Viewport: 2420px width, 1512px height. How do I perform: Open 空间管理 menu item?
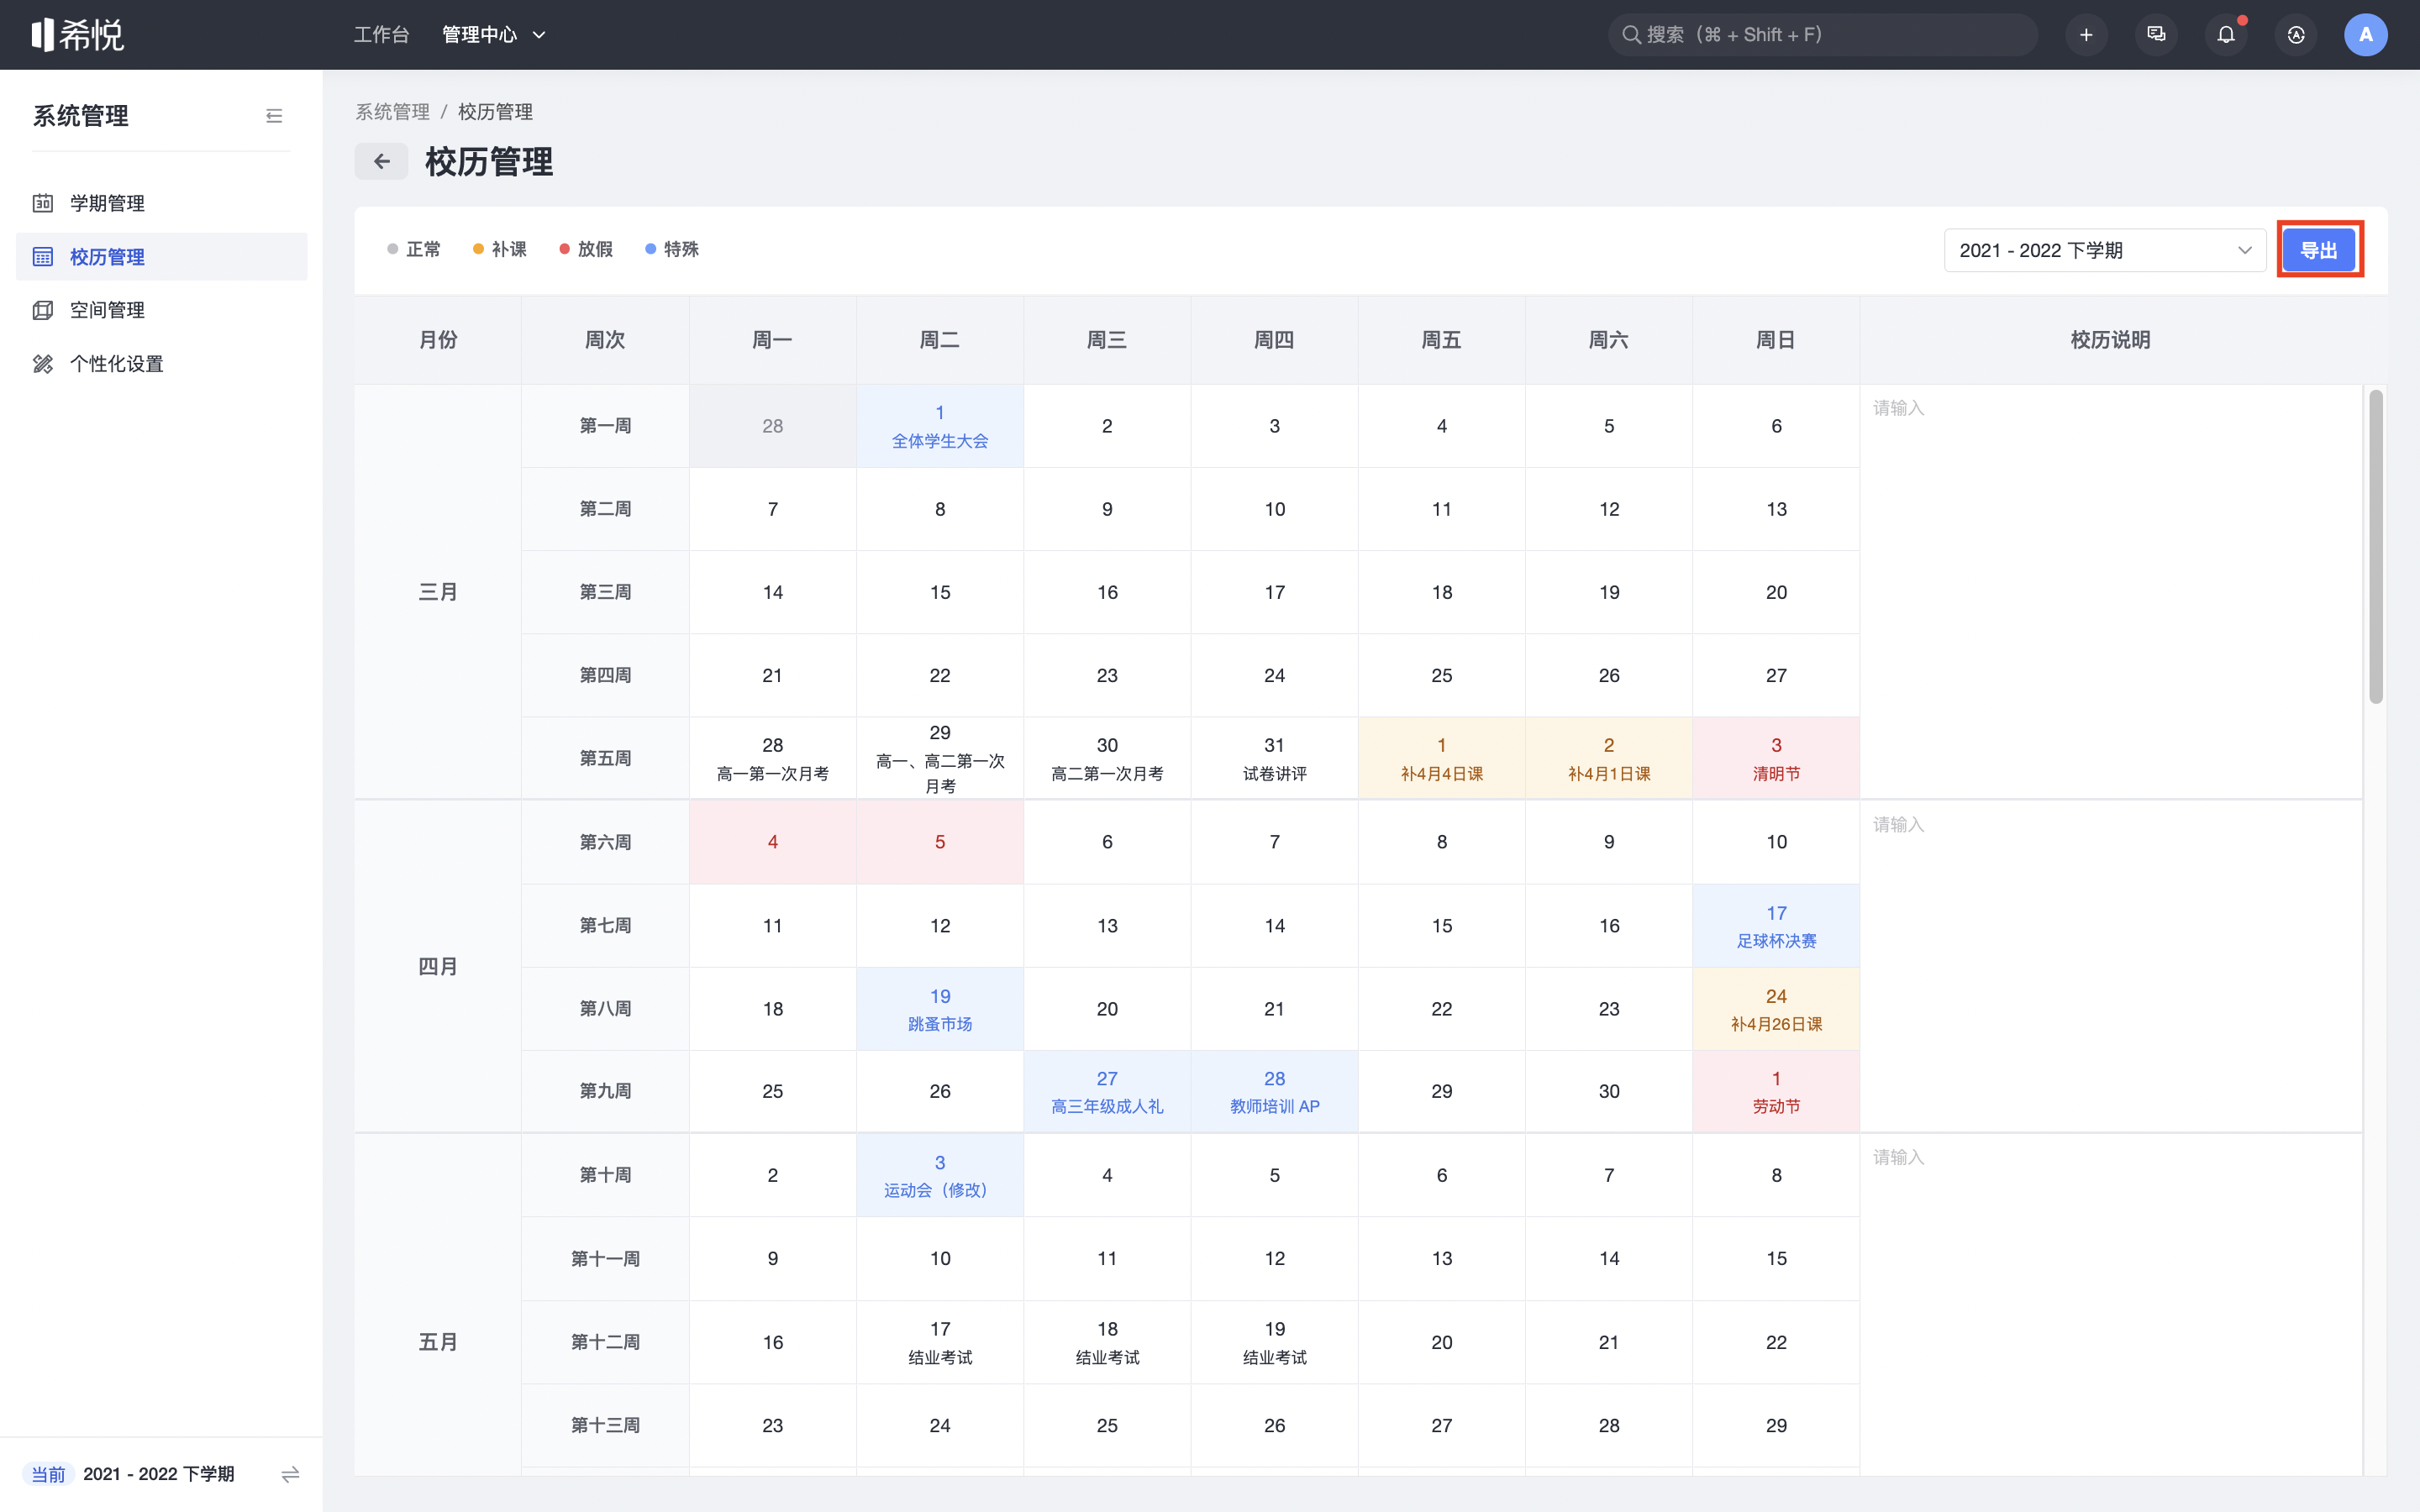pyautogui.click(x=161, y=310)
